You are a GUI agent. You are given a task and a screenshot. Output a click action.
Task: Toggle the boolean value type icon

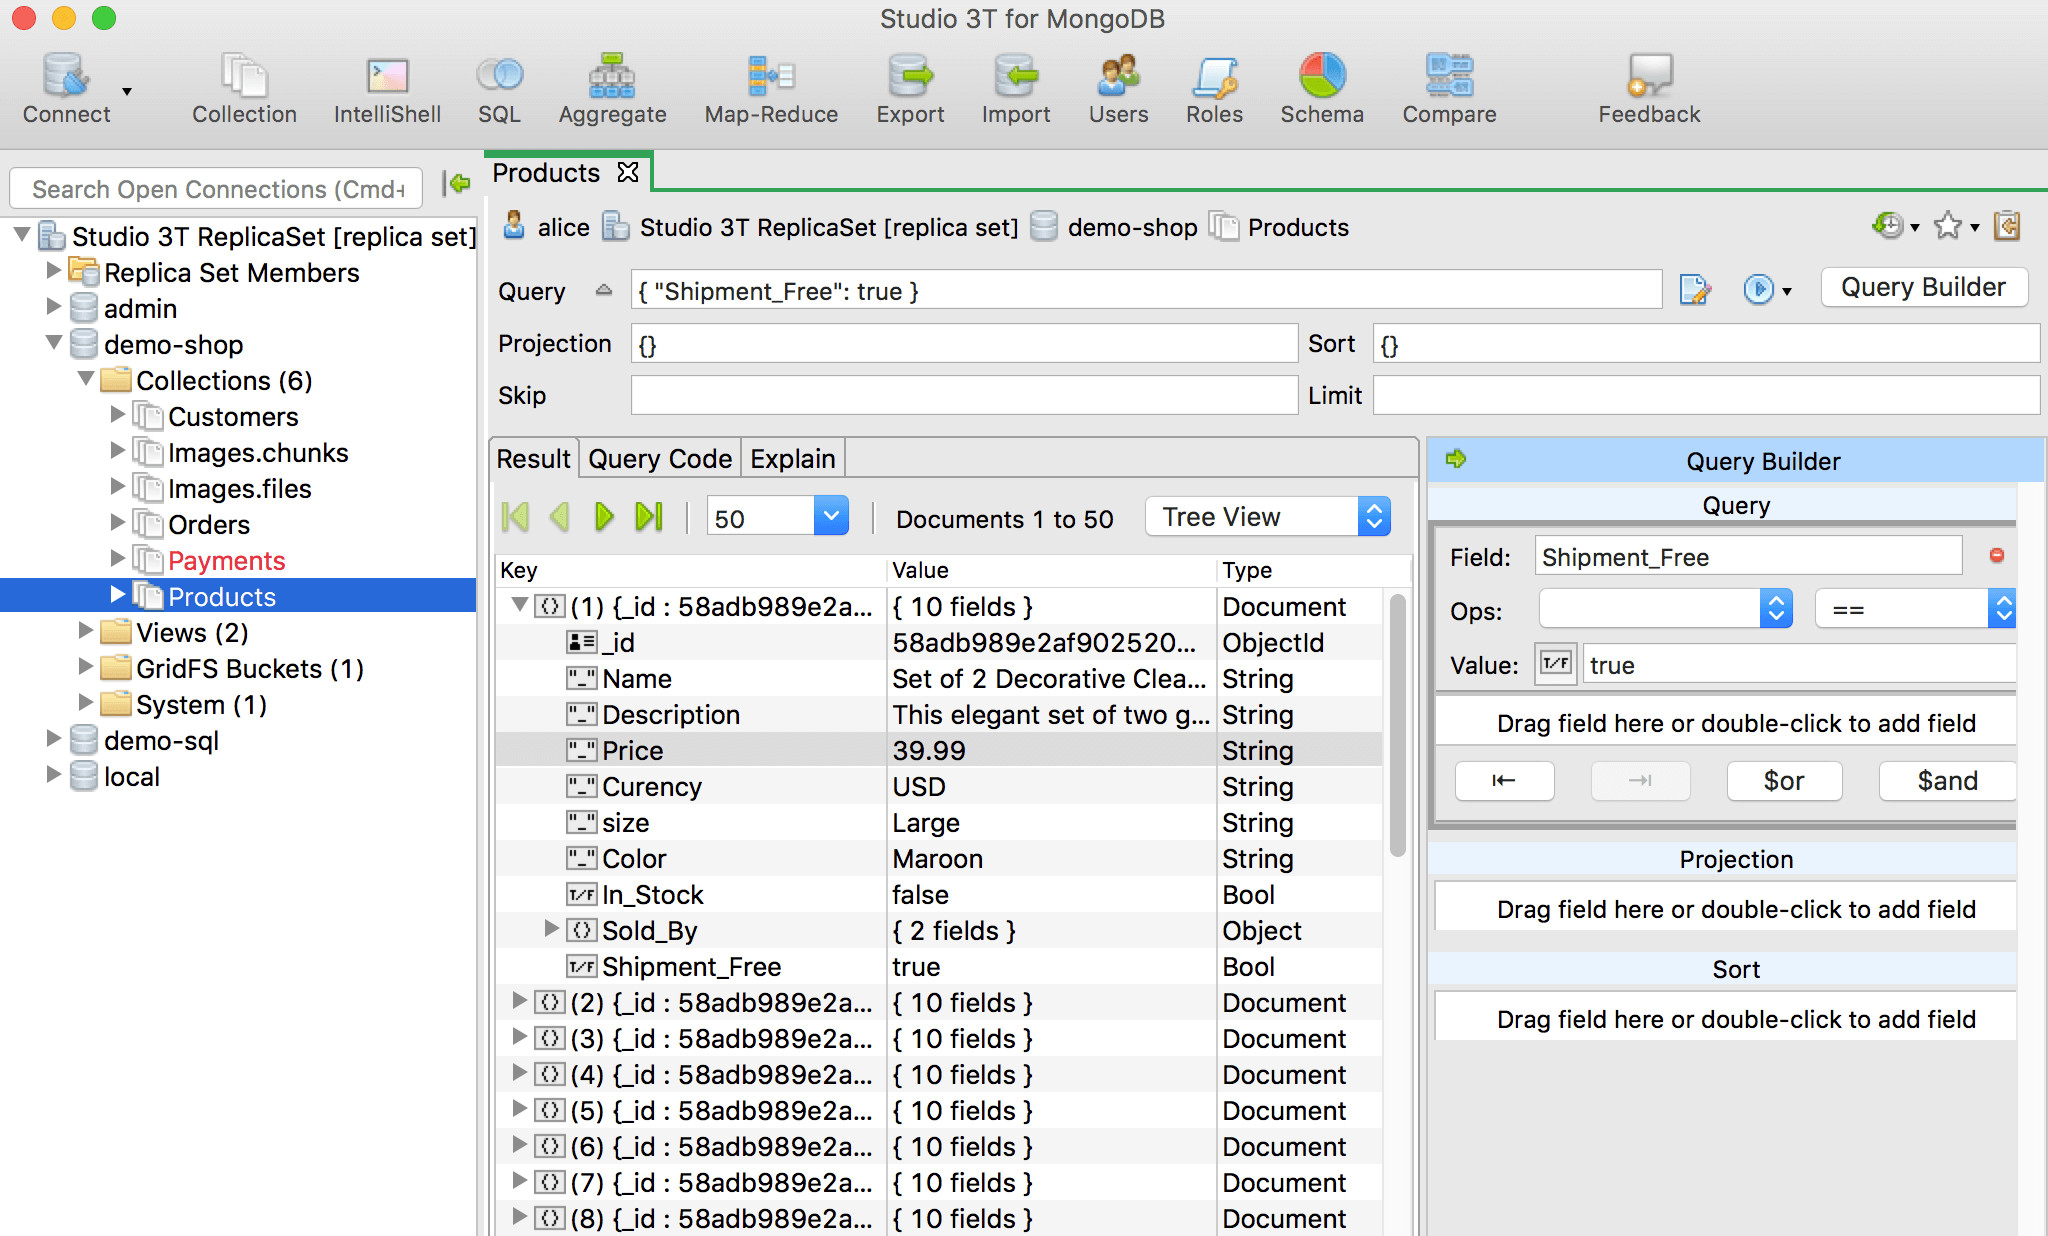pos(1556,664)
